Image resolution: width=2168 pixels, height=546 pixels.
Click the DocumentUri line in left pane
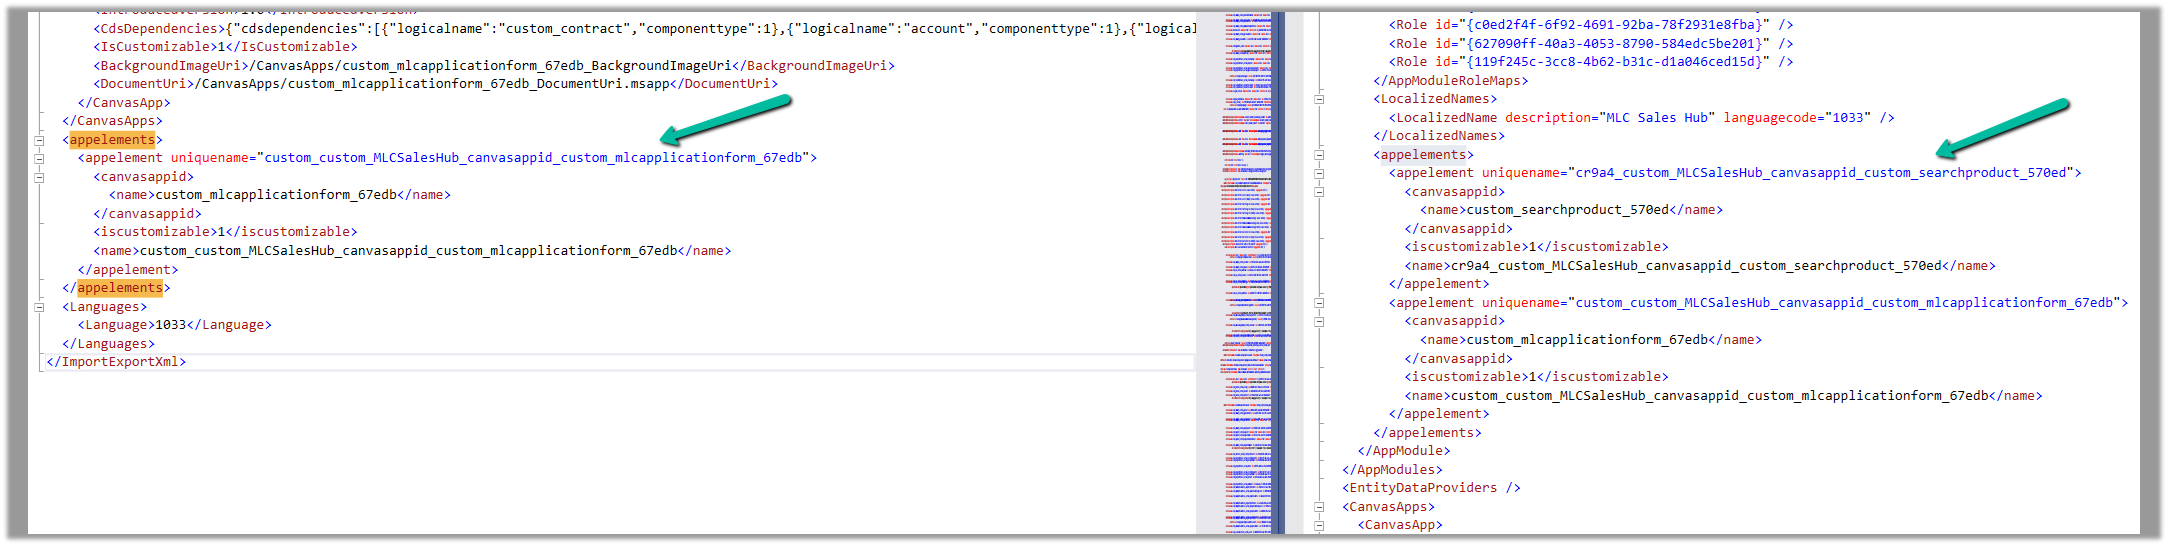(435, 84)
